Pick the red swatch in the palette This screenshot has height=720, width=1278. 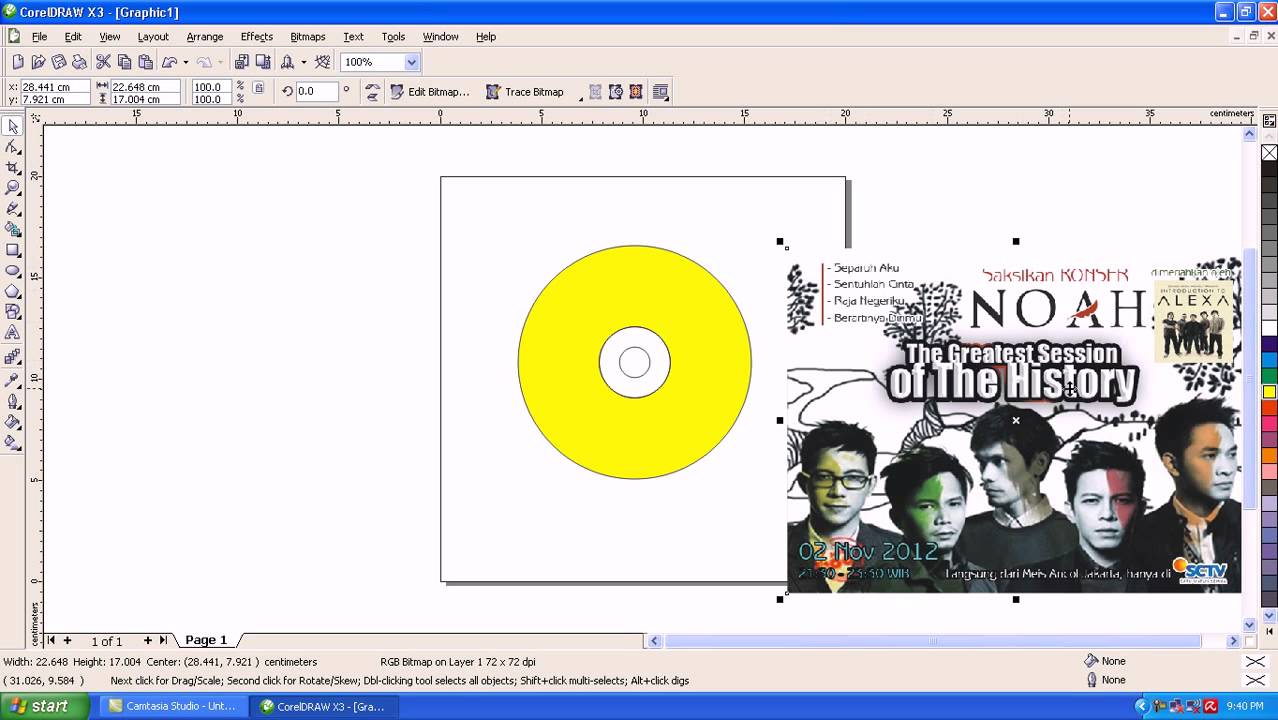(1269, 407)
